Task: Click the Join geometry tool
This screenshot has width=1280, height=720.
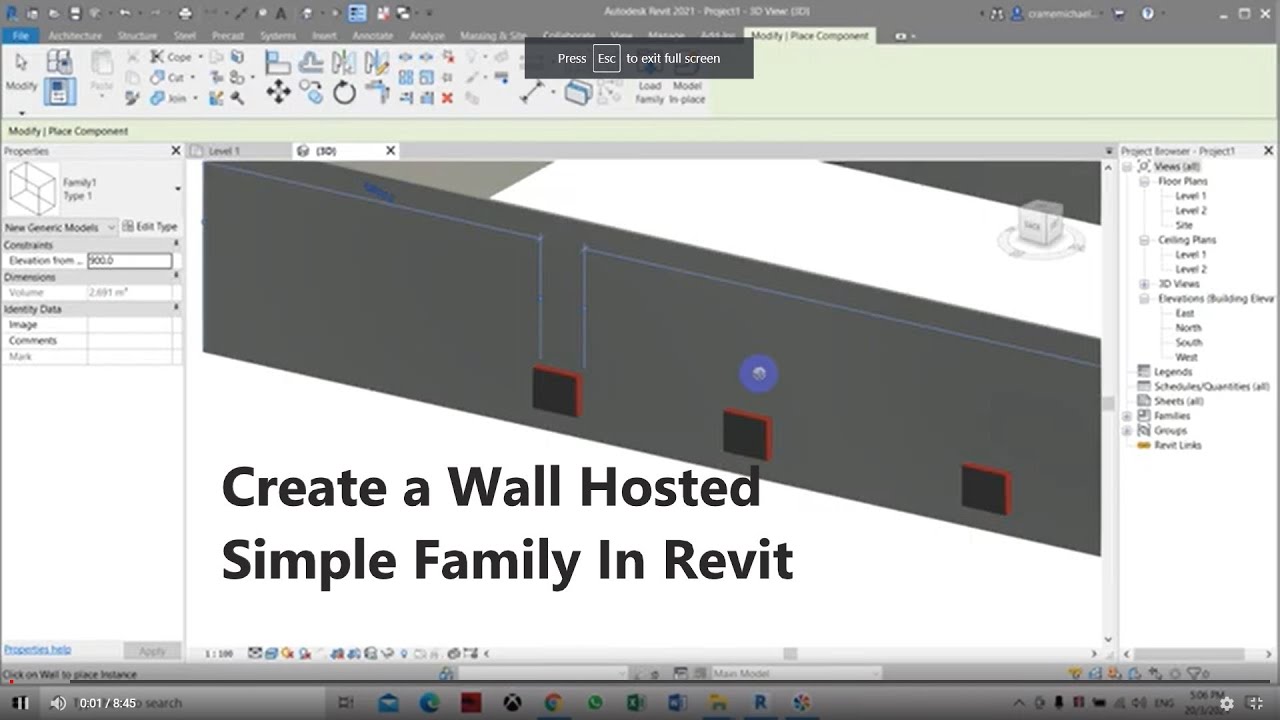Action: [x=170, y=98]
